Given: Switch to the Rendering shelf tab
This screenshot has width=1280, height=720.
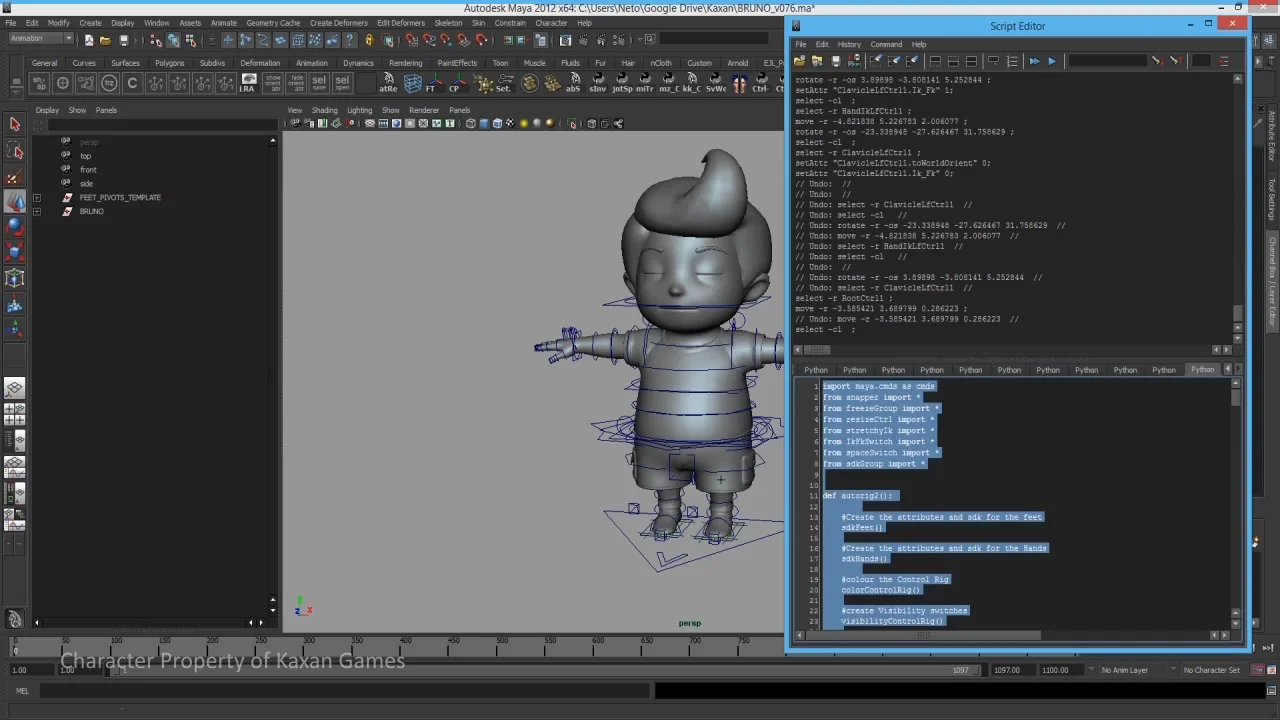Looking at the screenshot, I should (405, 63).
